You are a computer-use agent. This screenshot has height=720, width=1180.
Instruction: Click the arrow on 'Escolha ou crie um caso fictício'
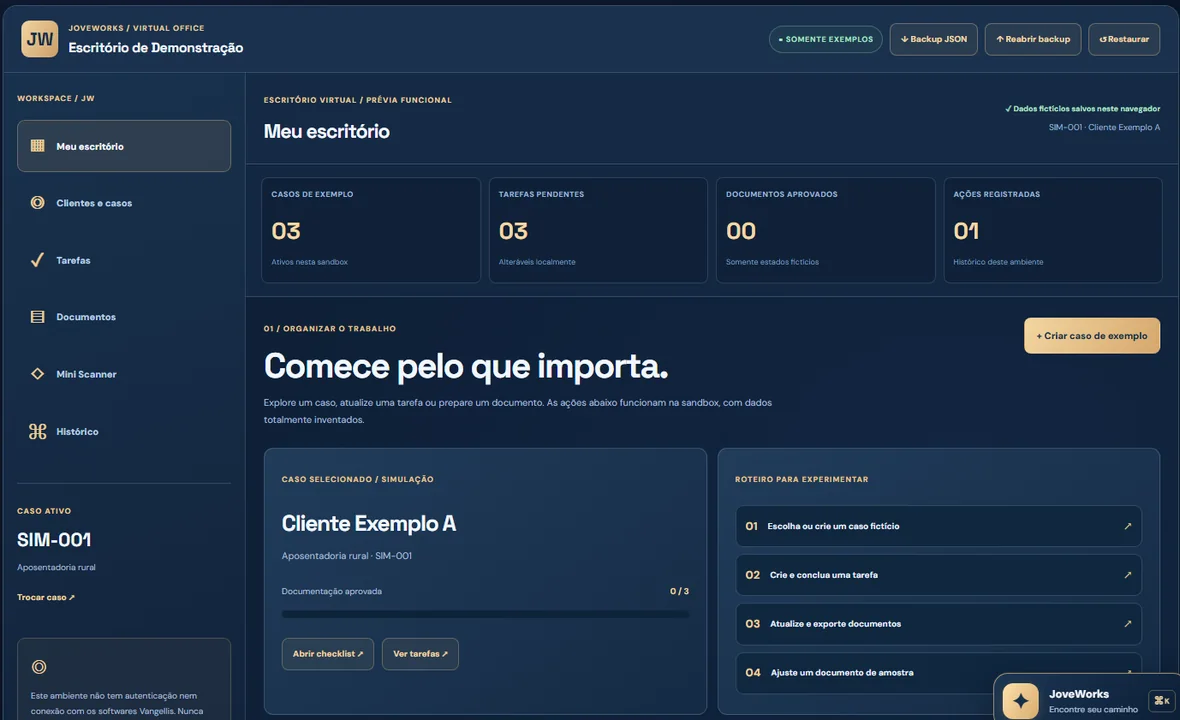point(1127,526)
